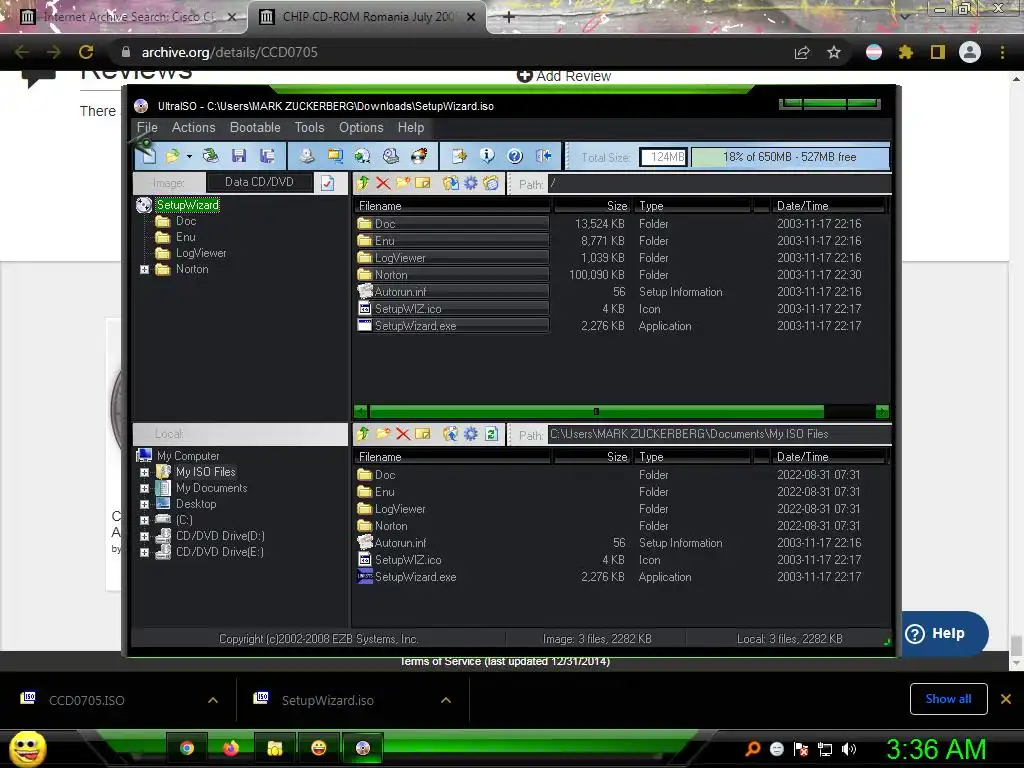Select the SetupWizard root in image tree
Screen dimensions: 1024x768
187,204
